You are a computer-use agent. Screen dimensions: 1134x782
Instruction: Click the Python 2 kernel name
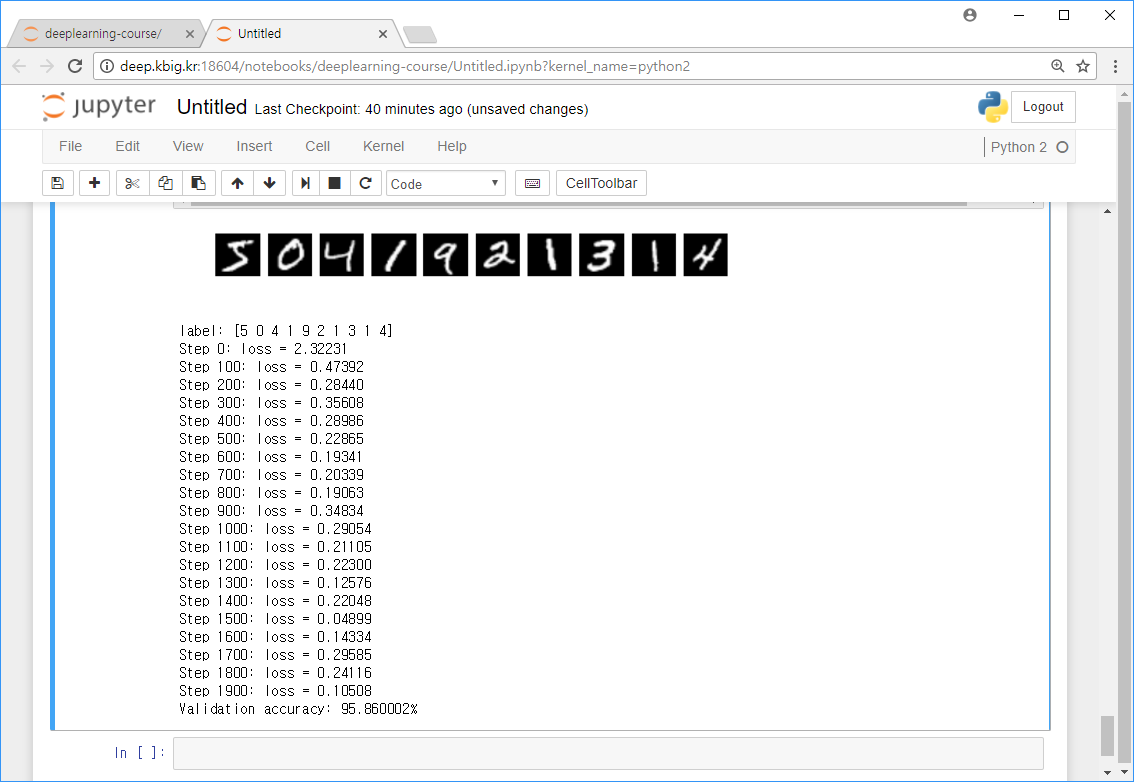click(x=1018, y=147)
